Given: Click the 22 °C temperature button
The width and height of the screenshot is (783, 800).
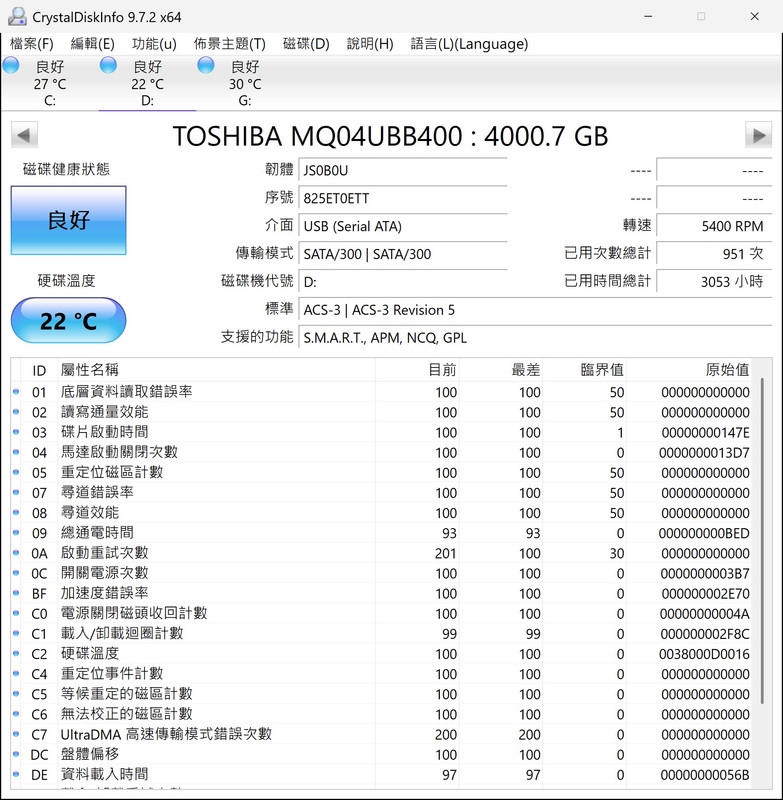Looking at the screenshot, I should [68, 320].
